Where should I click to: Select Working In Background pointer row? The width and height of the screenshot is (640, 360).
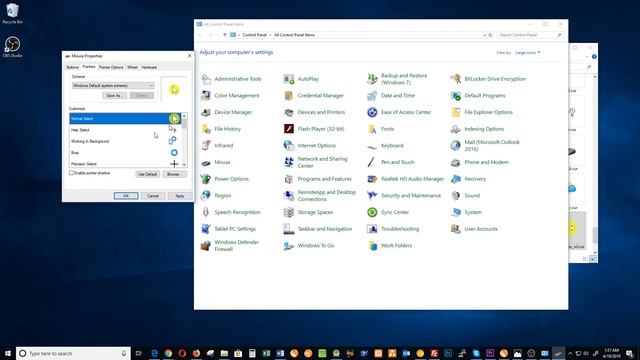(125, 141)
